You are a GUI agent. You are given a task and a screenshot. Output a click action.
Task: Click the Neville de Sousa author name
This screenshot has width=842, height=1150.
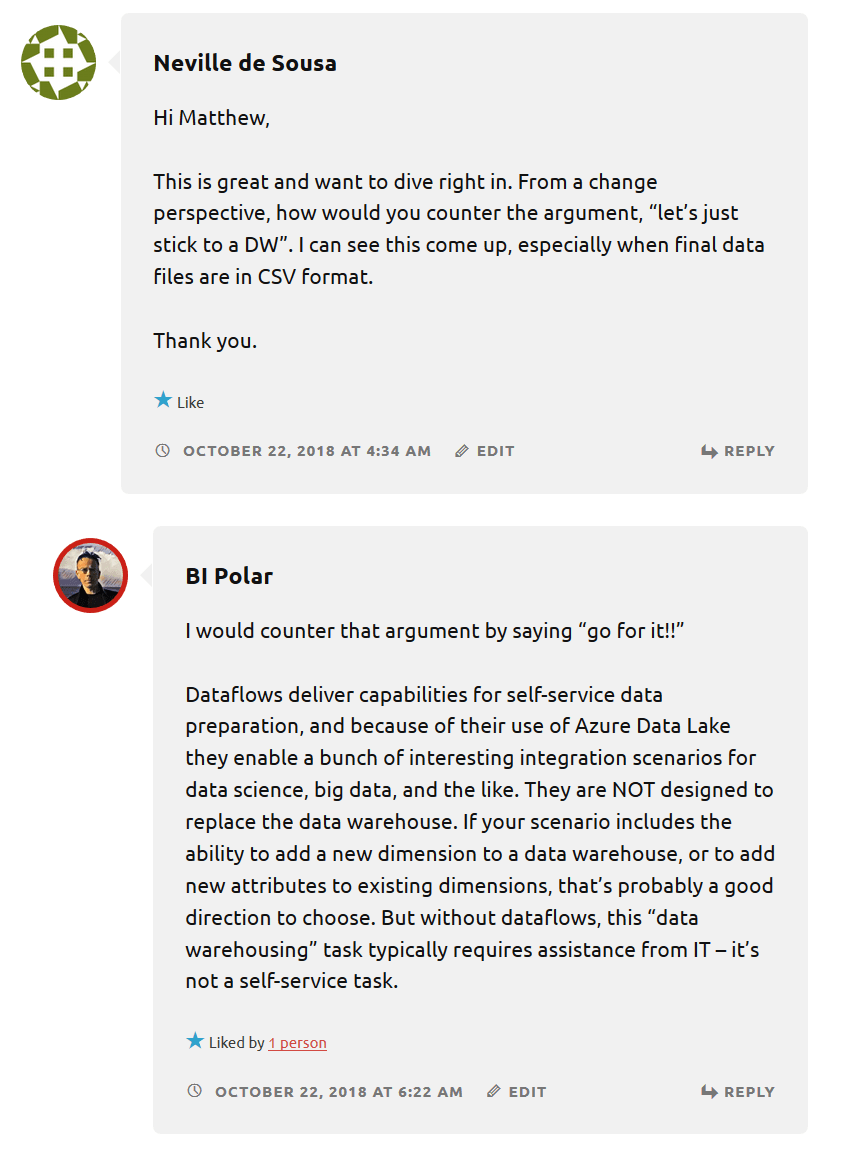[x=245, y=63]
